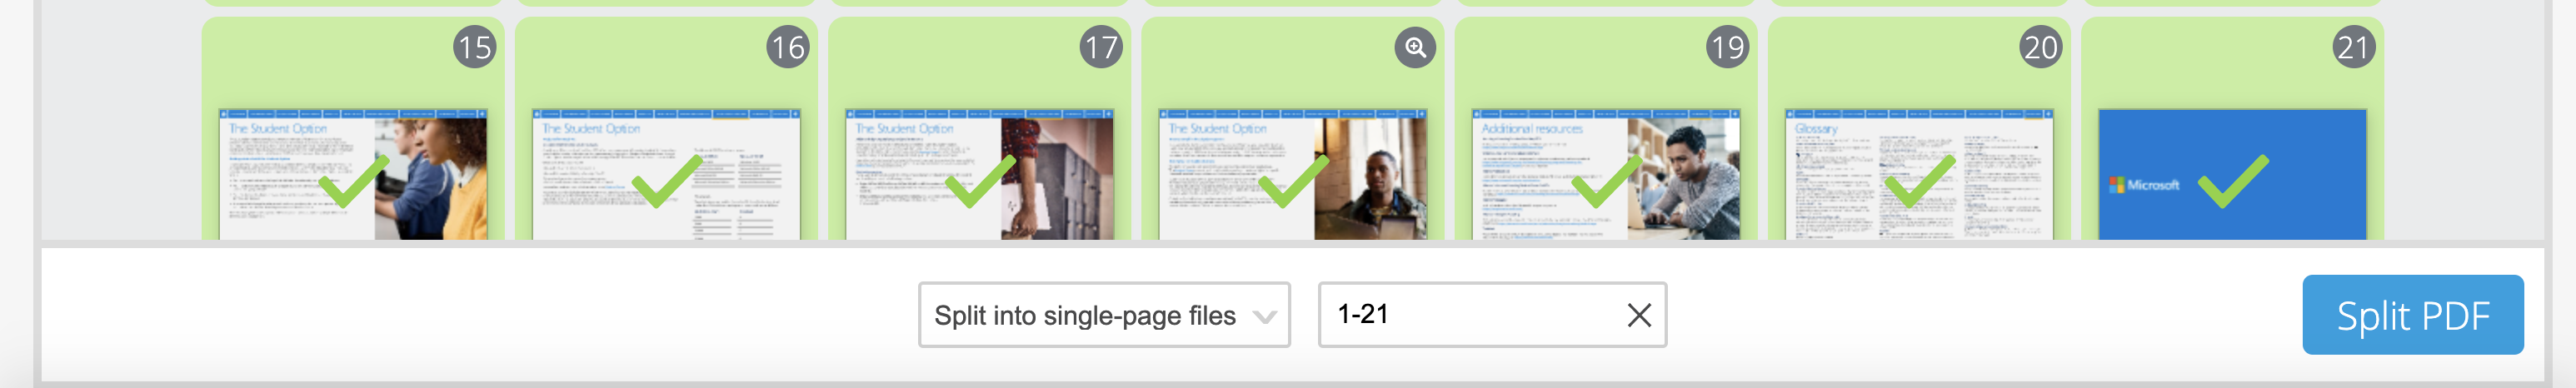Click the page 20 number badge
2576x388 pixels.
click(2040, 47)
